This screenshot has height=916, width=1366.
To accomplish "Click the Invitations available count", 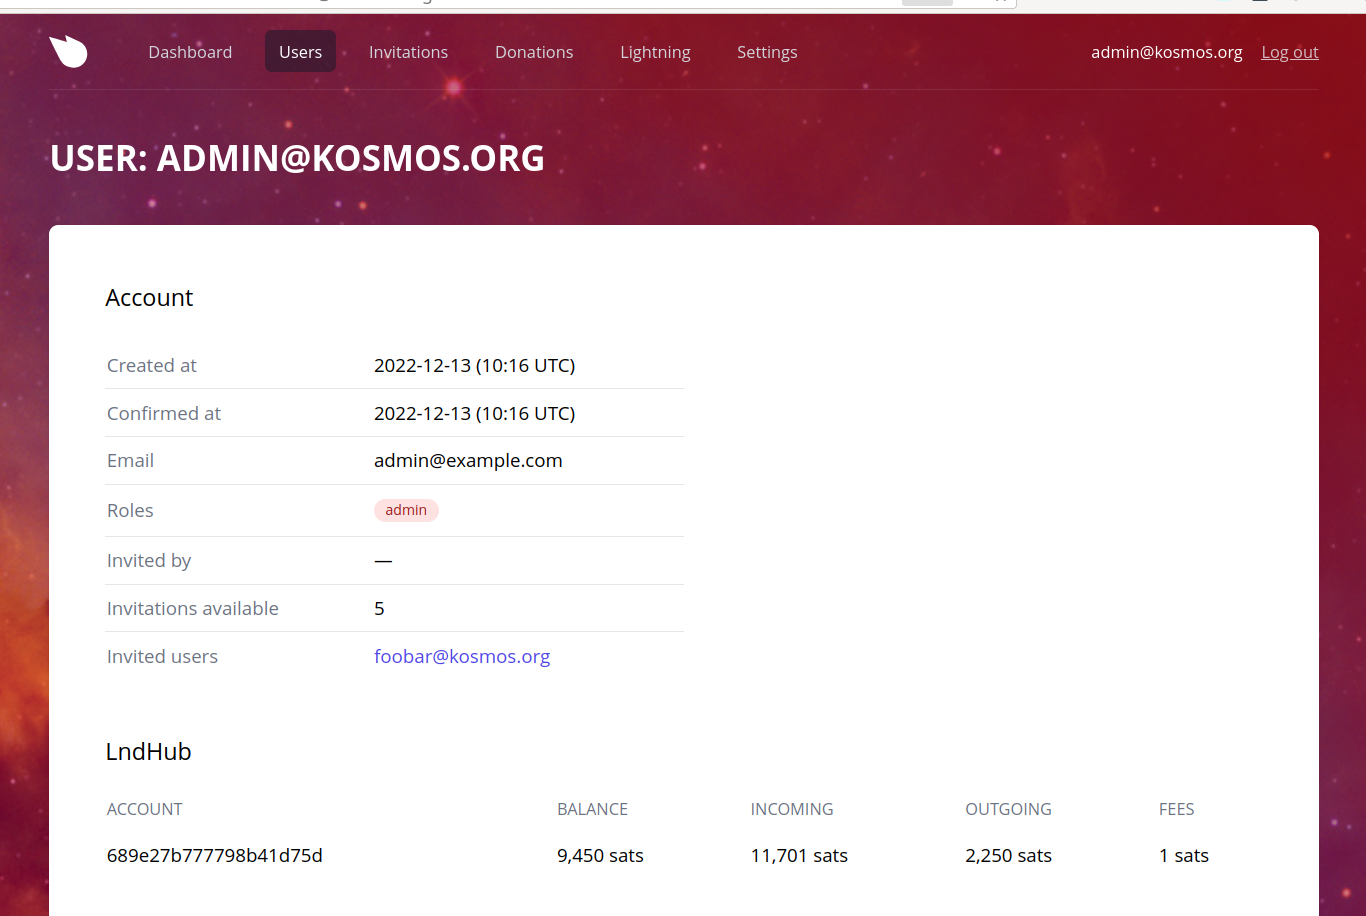I will (x=379, y=608).
